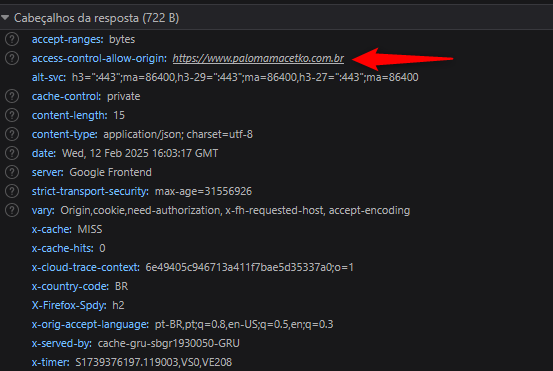Select the 'S1739376197.119003,VS0,VE208' value

pyautogui.click(x=154, y=363)
